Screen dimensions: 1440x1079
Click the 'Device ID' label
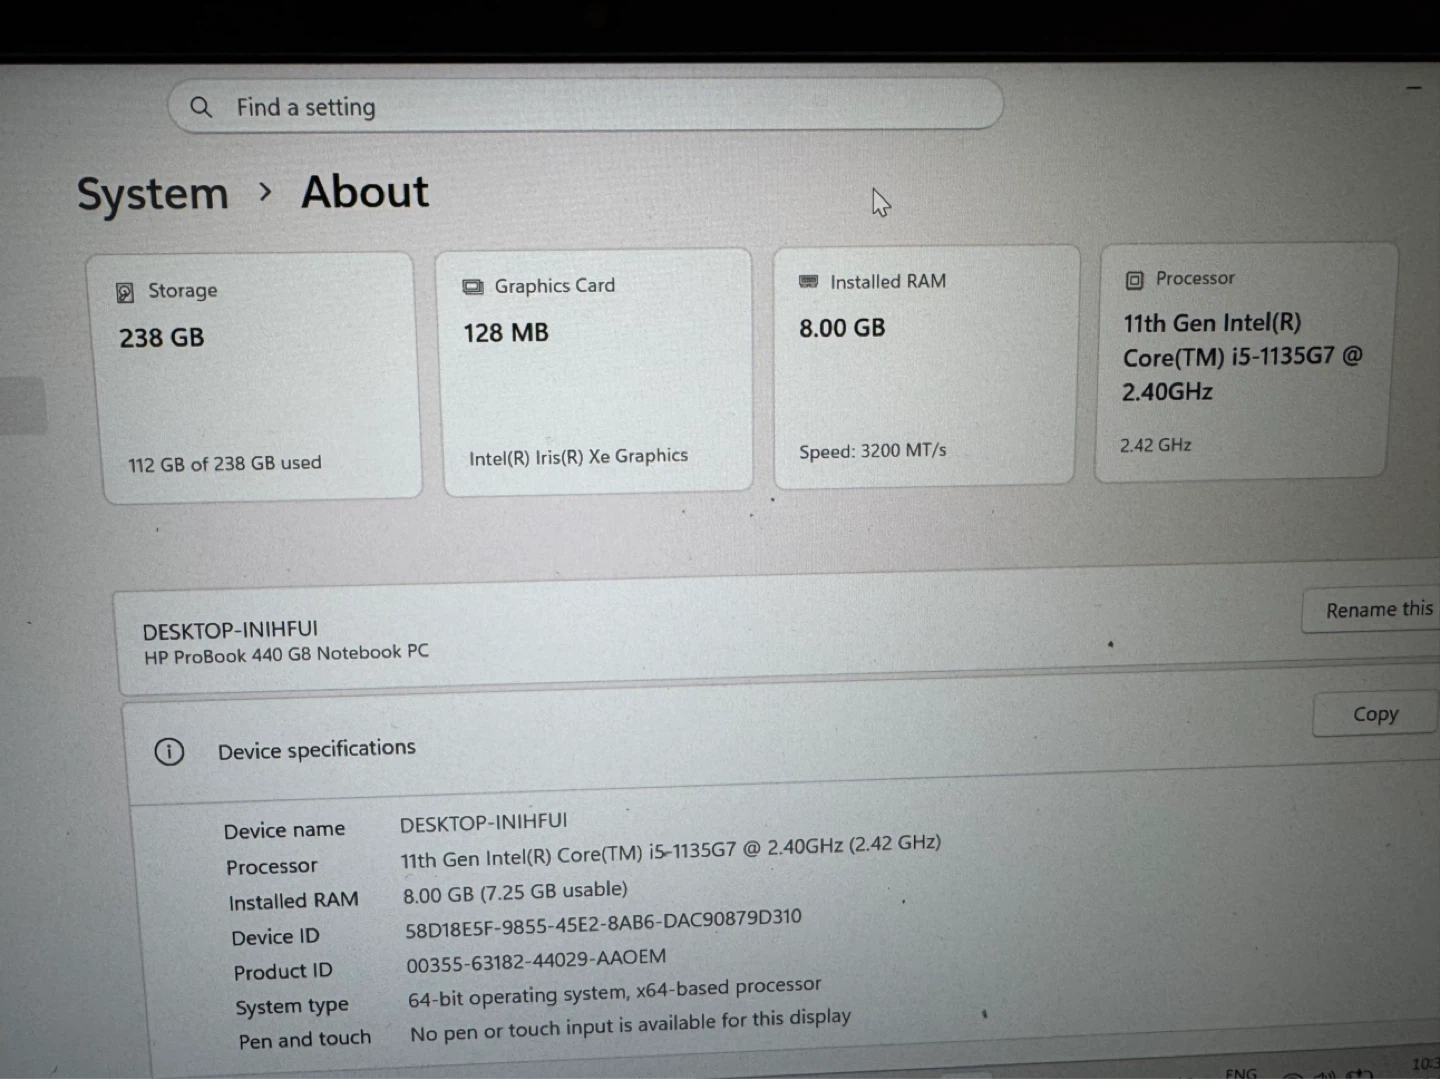point(275,937)
